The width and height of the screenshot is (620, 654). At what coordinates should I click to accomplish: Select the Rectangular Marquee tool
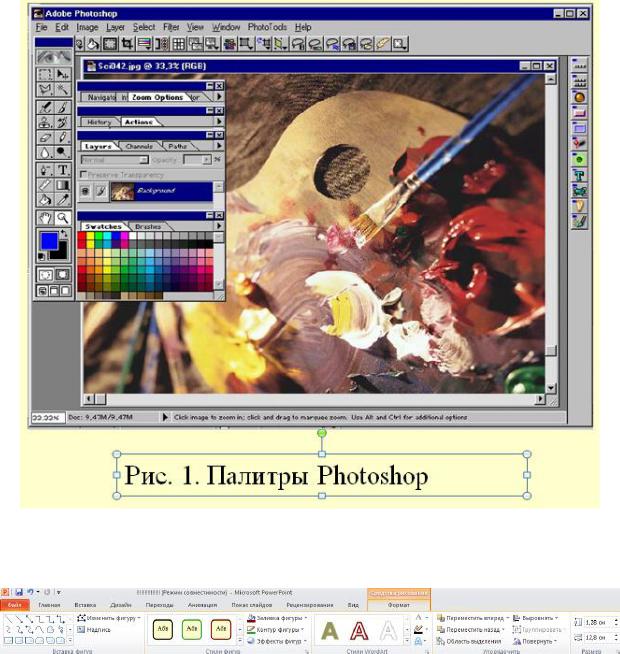(45, 75)
